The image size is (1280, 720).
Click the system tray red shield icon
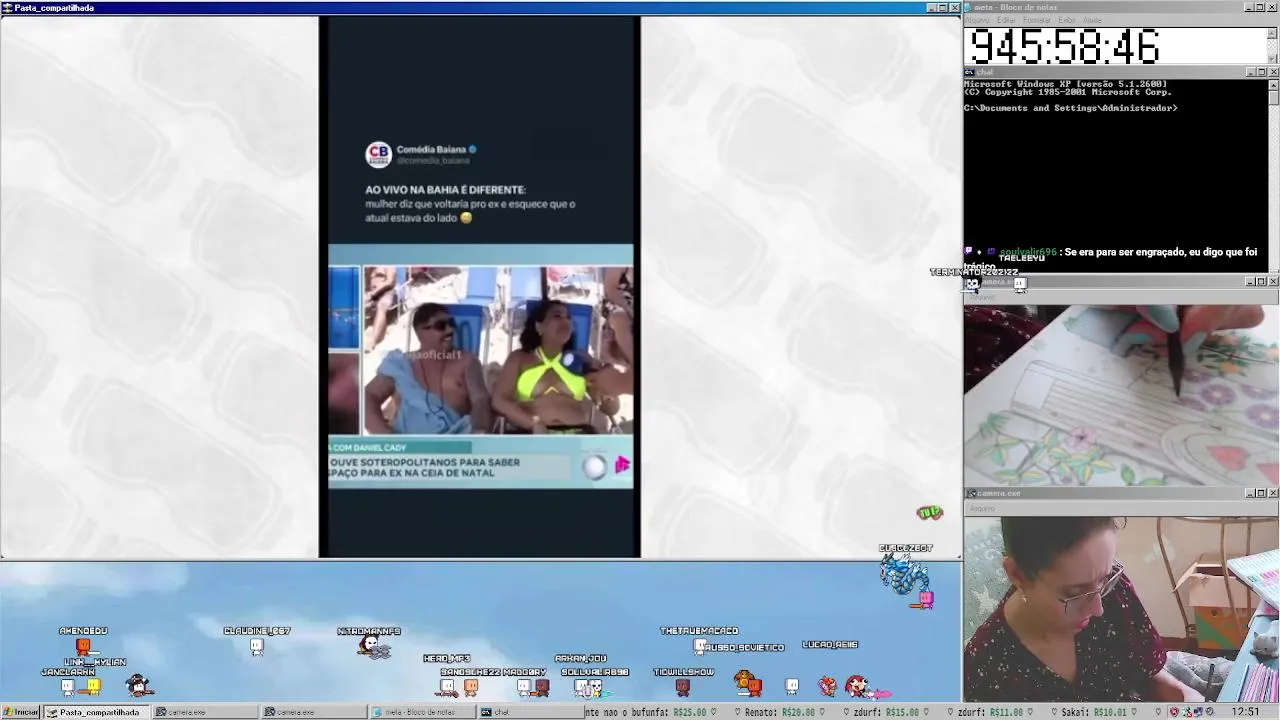[x=1175, y=712]
